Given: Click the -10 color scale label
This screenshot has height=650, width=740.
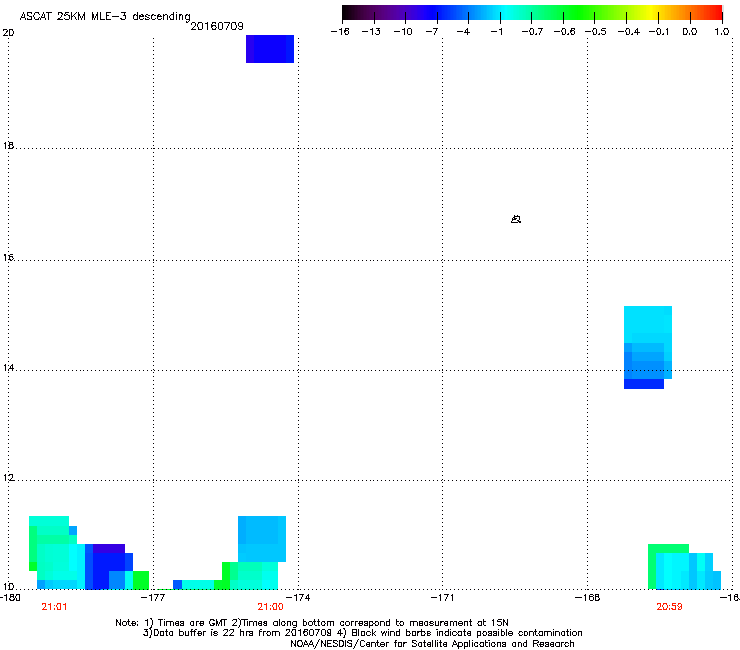Looking at the screenshot, I should click(x=403, y=32).
